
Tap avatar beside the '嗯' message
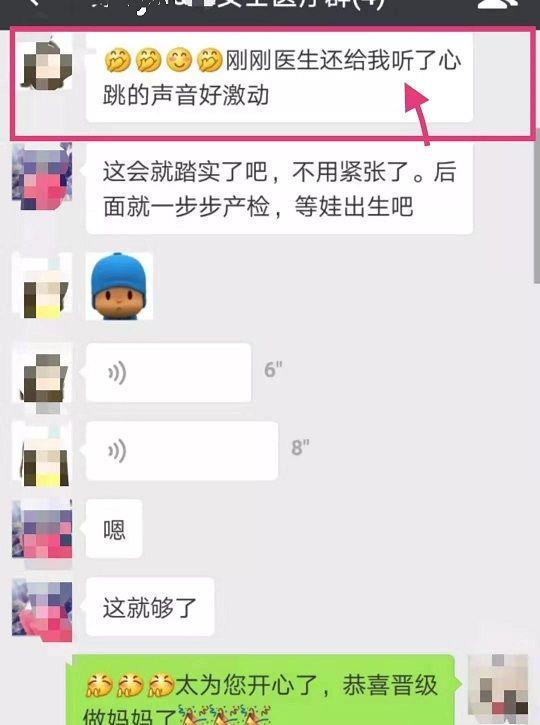click(x=42, y=532)
